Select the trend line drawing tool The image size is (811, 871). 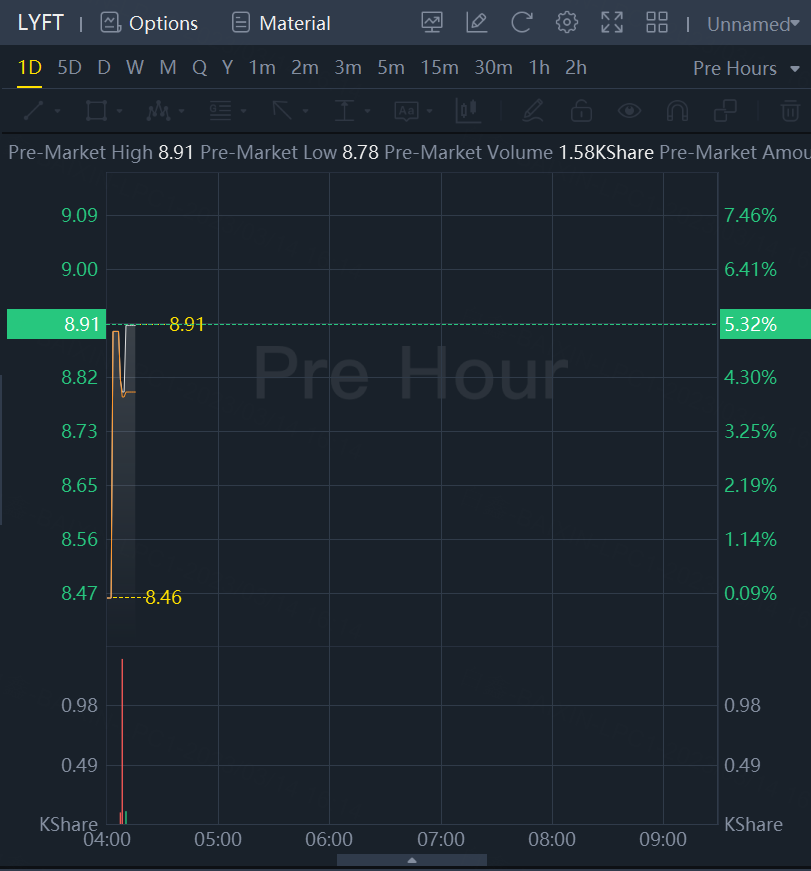33,110
